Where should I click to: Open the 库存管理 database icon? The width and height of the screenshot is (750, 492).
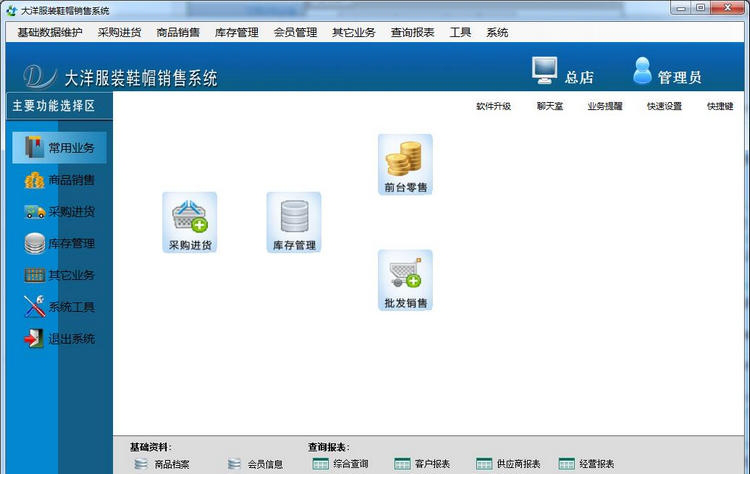pyautogui.click(x=294, y=222)
